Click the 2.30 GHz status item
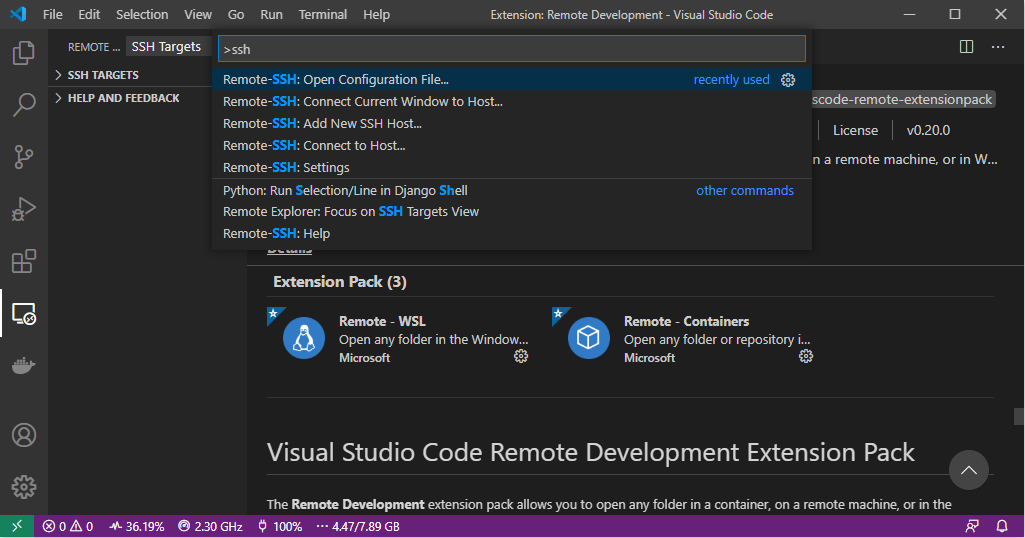1025x538 pixels. (x=210, y=526)
